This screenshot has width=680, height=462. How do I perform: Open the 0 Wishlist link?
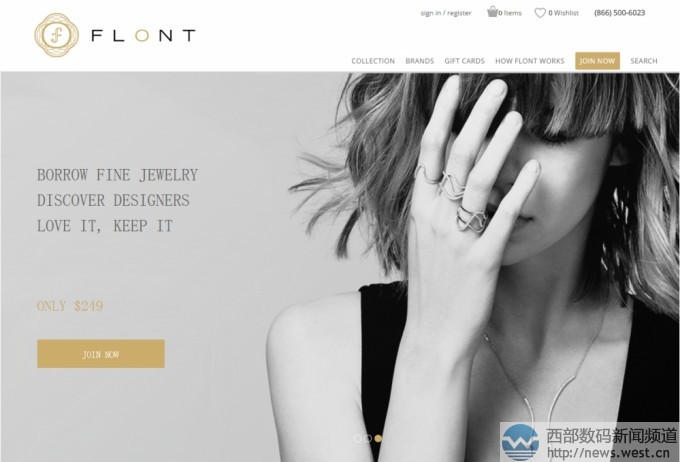coord(563,13)
